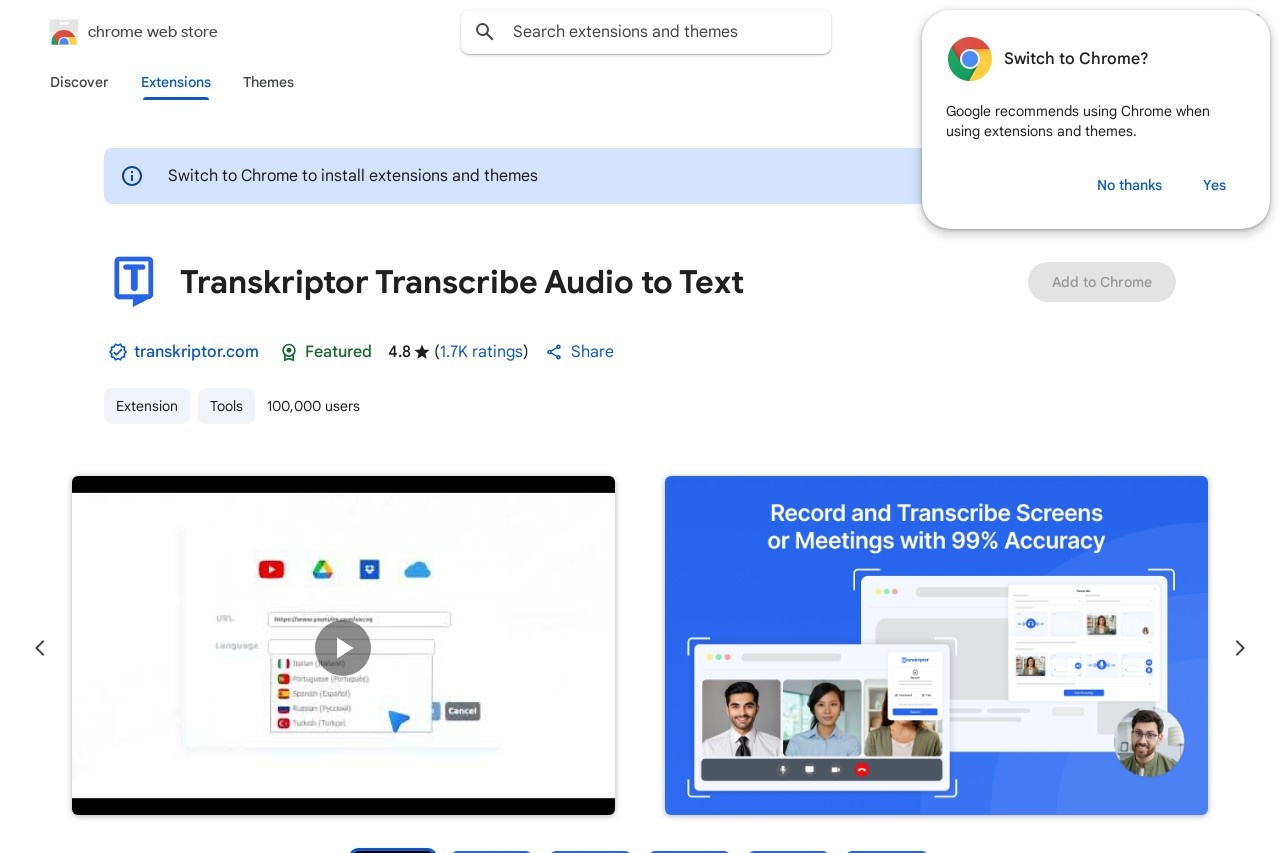1280x853 pixels.
Task: Click the Featured label text
Action: 338,352
